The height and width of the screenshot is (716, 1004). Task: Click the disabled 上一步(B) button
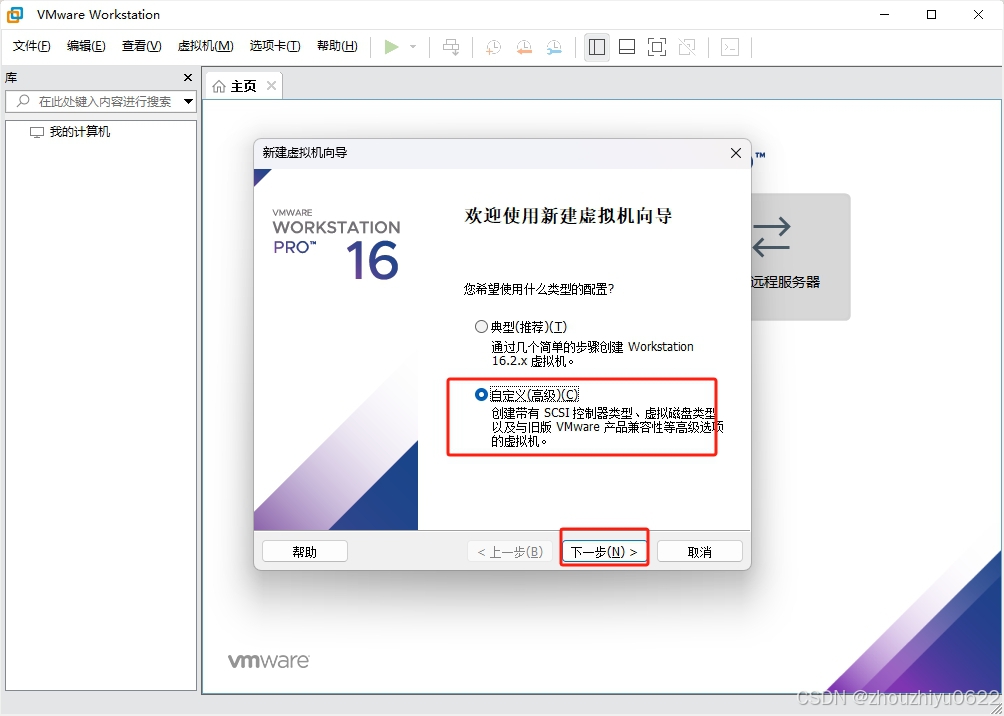[x=510, y=551]
